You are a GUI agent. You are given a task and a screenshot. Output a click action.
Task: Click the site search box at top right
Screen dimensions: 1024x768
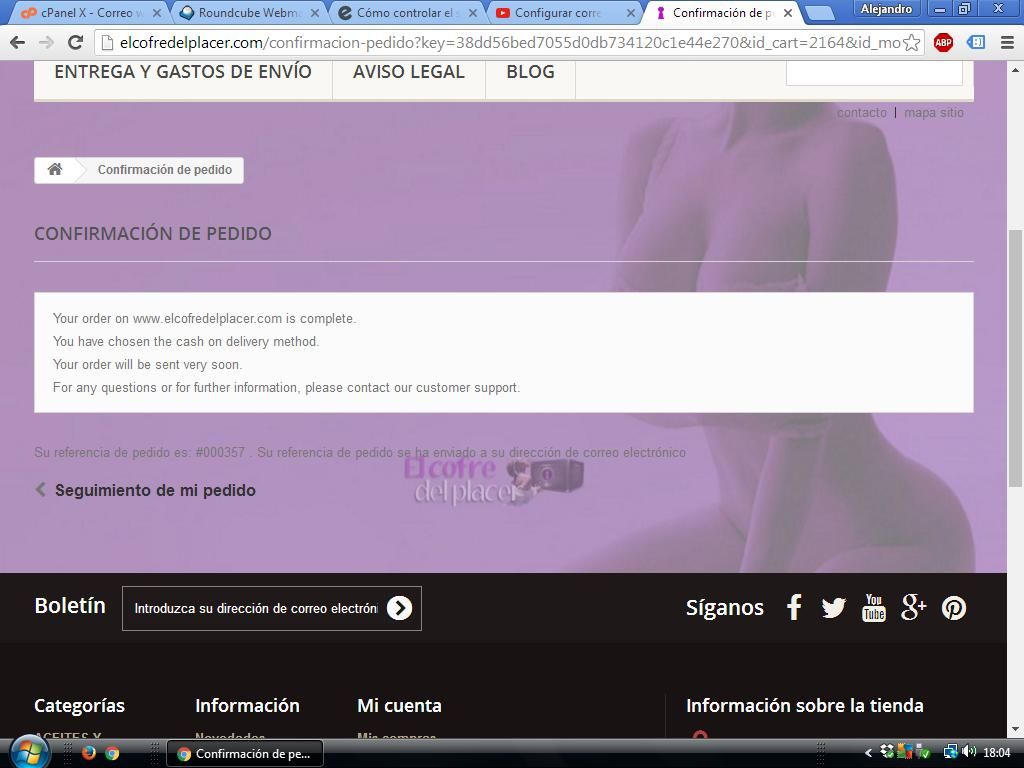click(874, 72)
